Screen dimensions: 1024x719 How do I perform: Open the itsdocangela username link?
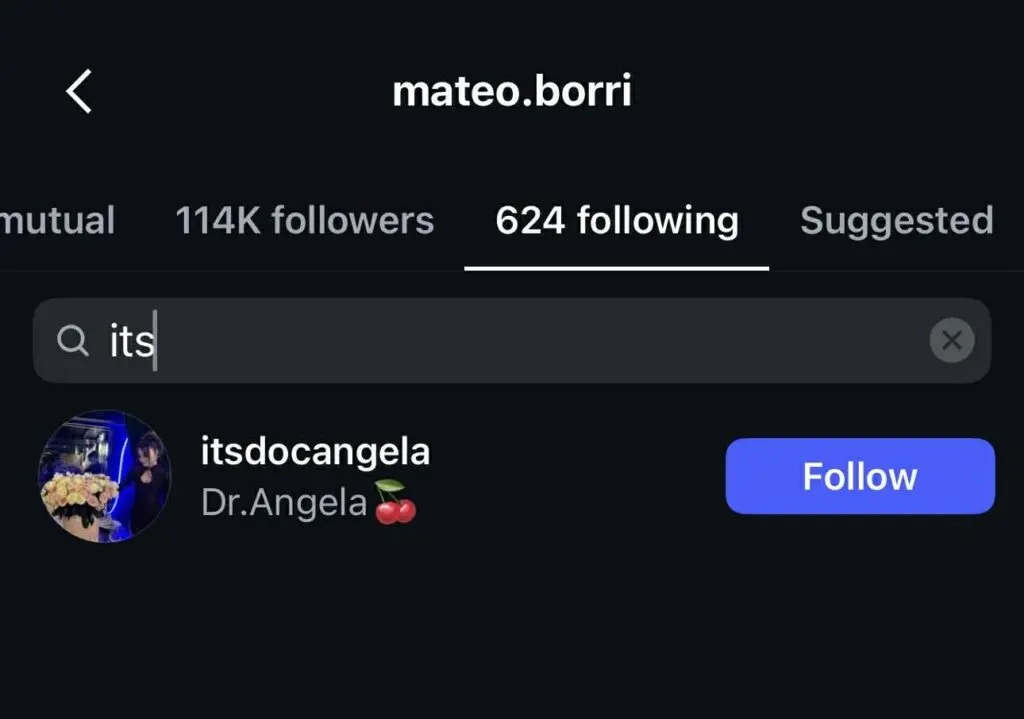pyautogui.click(x=315, y=451)
